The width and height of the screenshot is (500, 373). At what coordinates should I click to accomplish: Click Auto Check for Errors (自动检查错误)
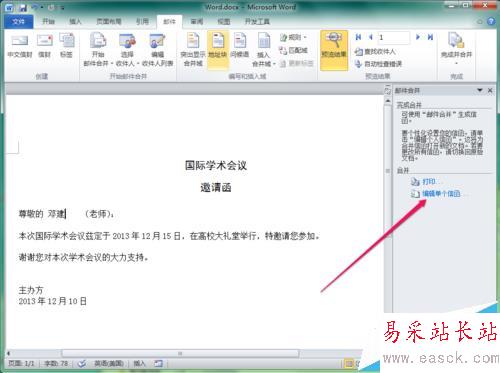click(x=378, y=64)
